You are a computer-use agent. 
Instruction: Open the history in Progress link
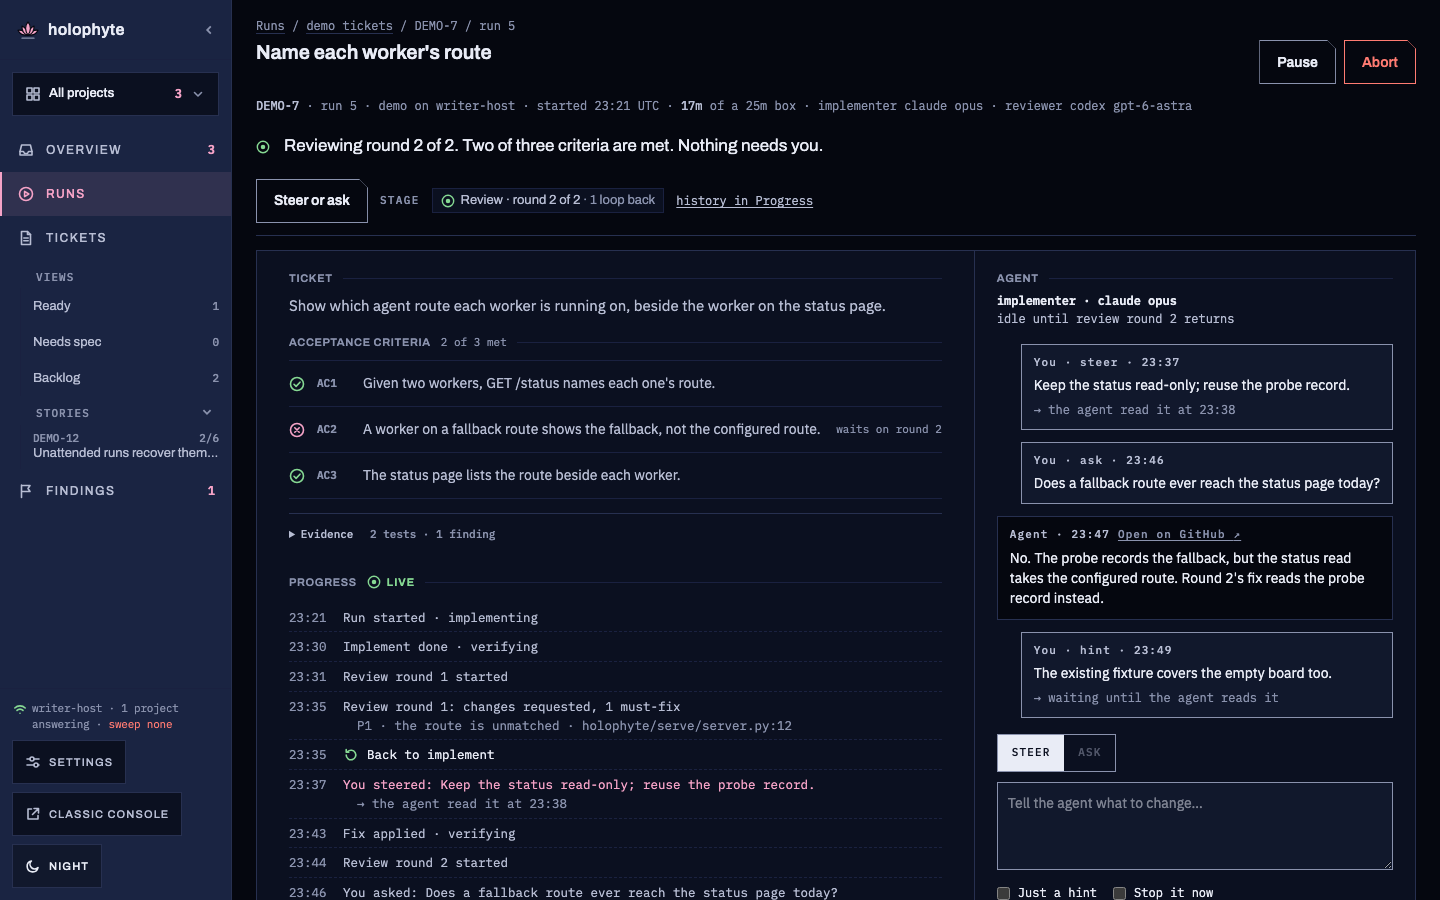(744, 201)
